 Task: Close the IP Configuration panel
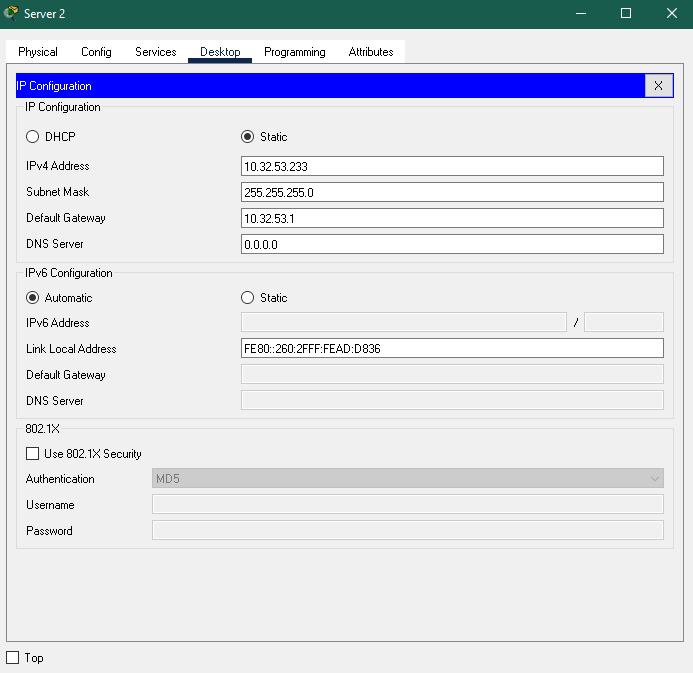(658, 86)
